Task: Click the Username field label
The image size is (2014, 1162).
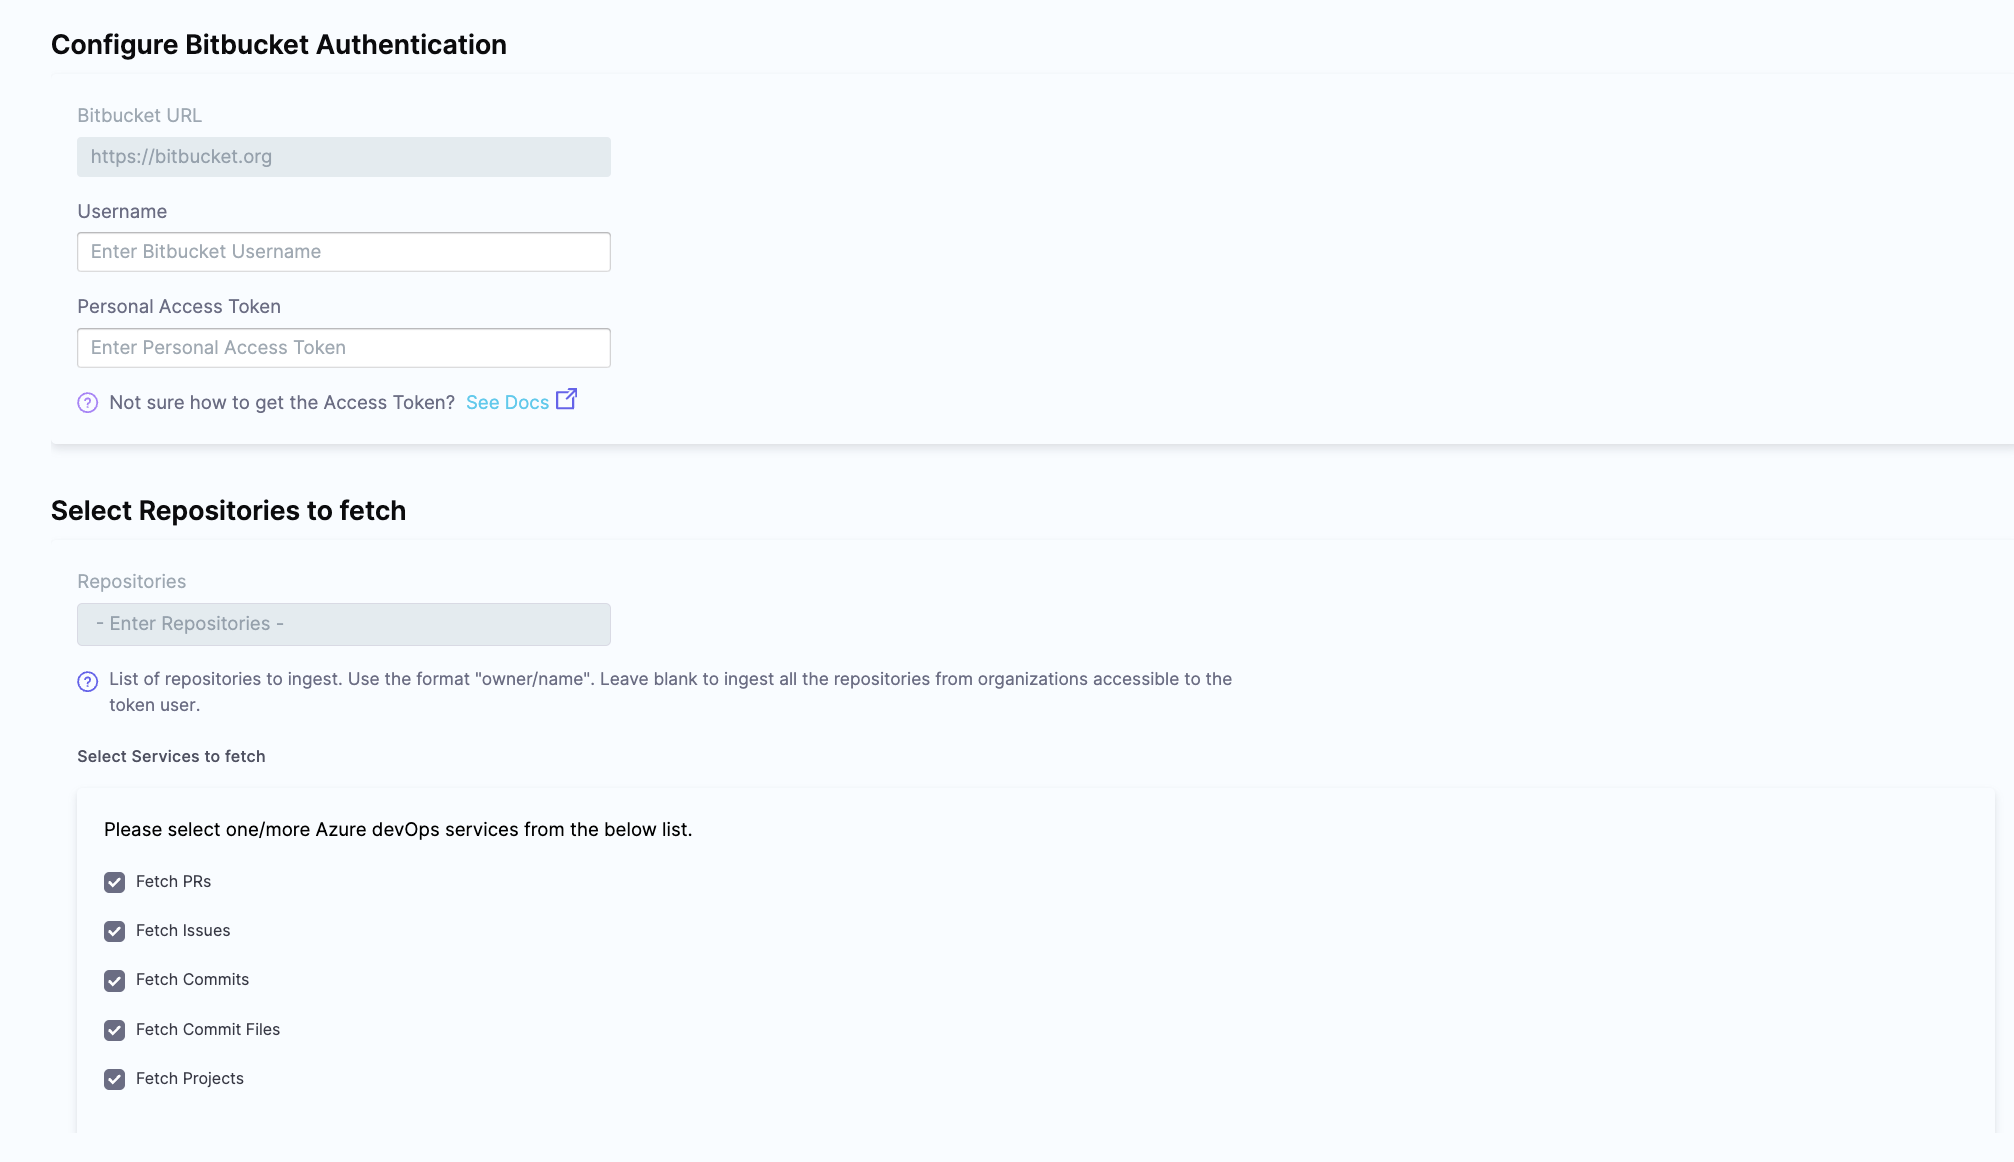Action: click(x=122, y=211)
